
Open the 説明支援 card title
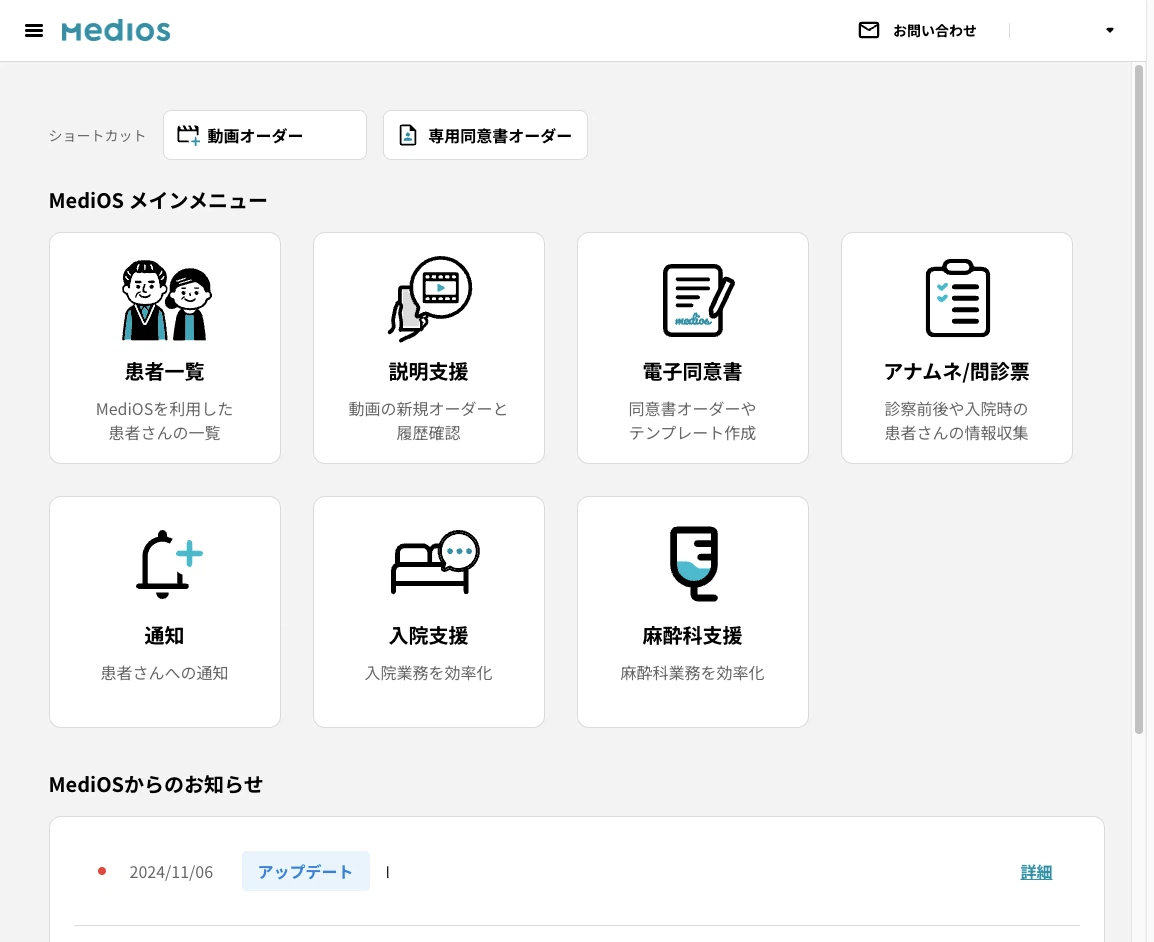point(429,372)
